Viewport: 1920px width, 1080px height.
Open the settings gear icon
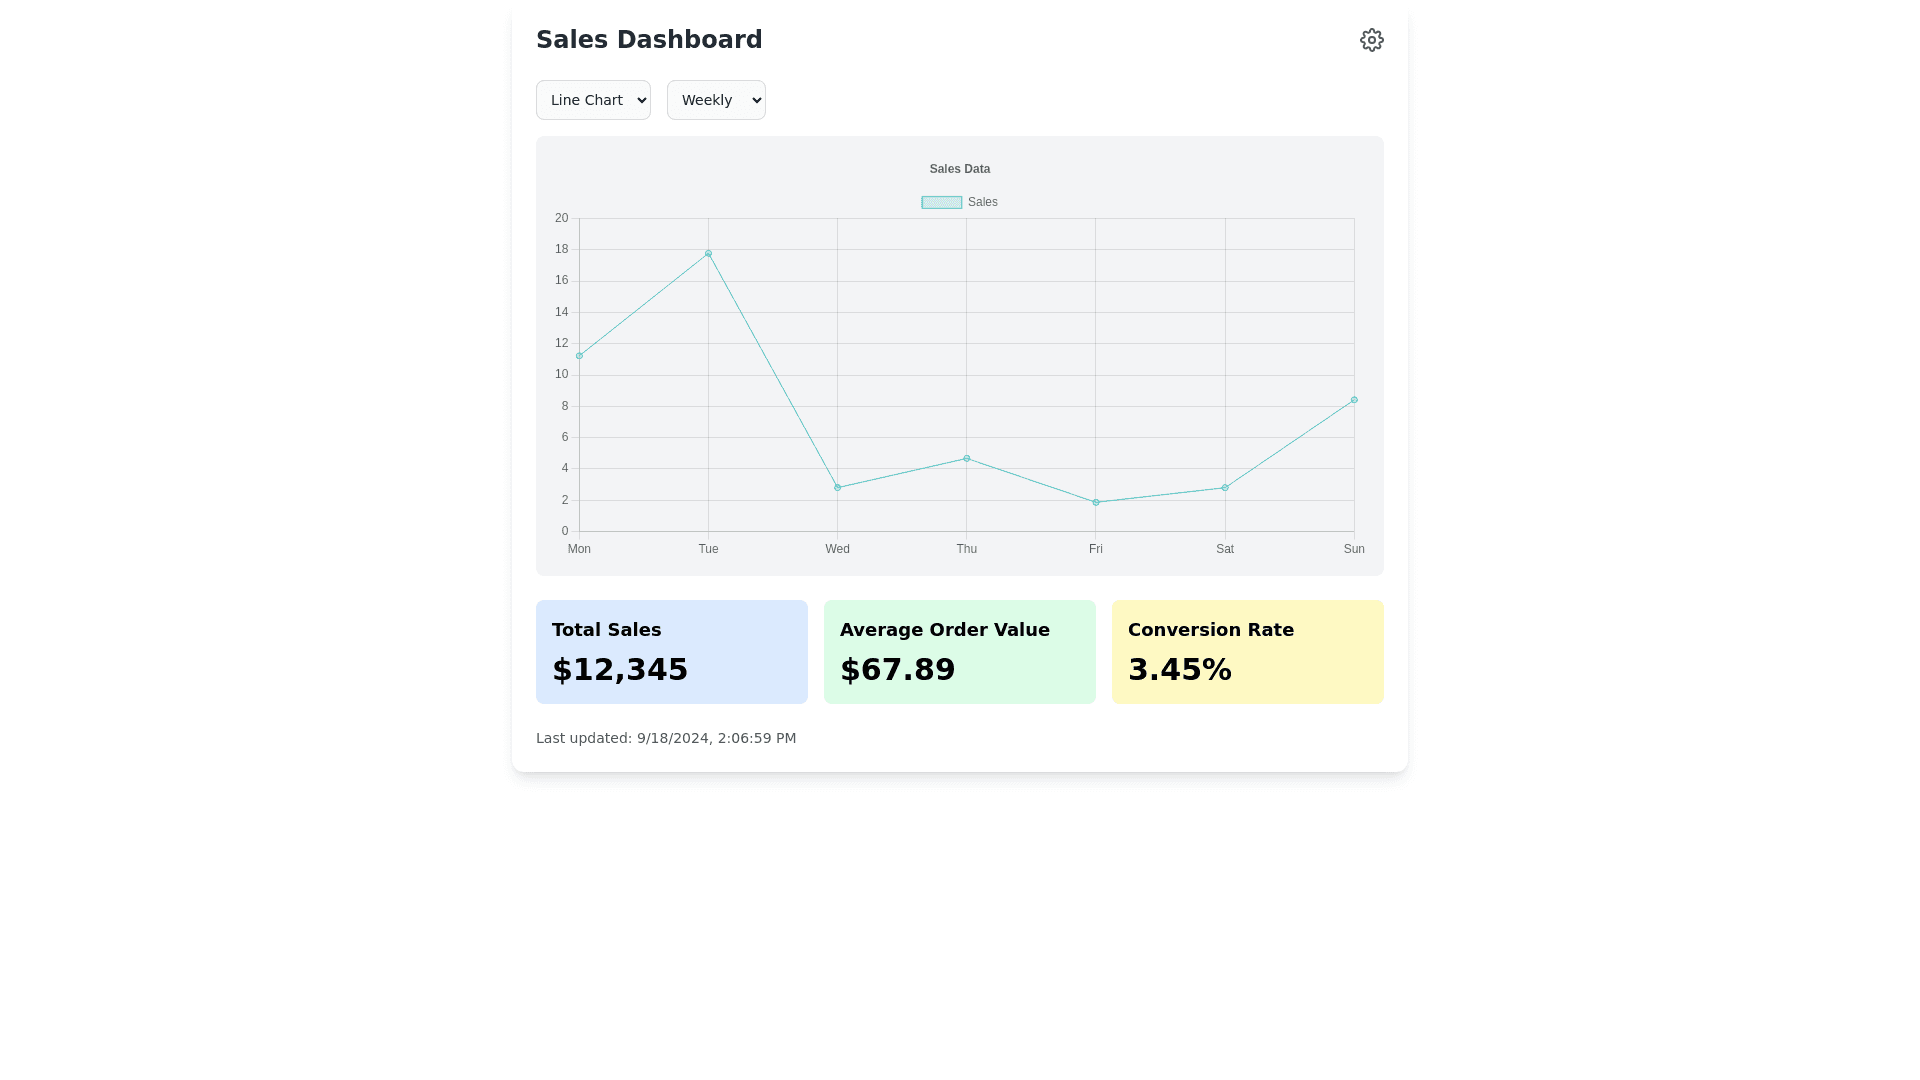click(1371, 40)
